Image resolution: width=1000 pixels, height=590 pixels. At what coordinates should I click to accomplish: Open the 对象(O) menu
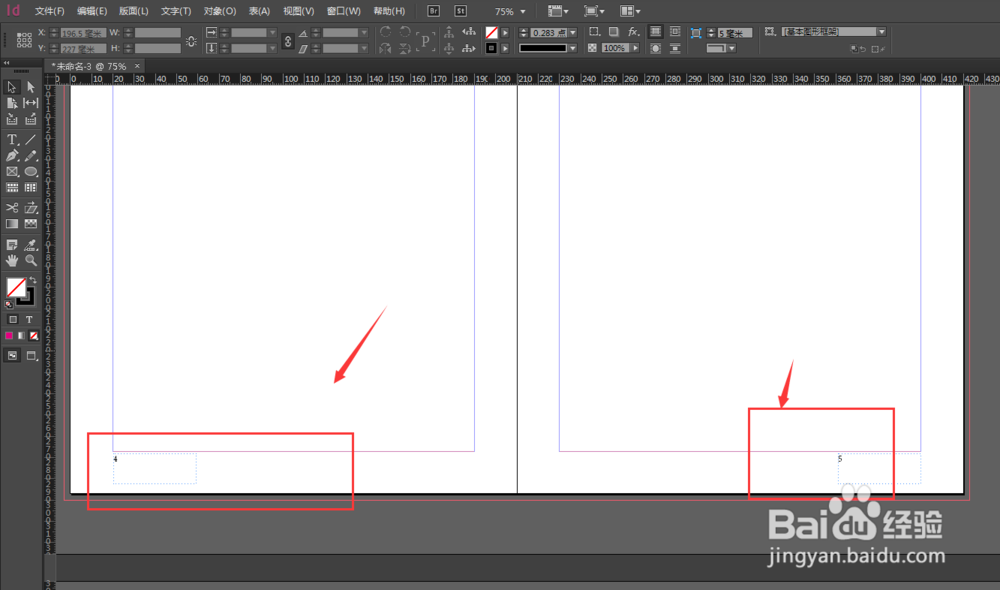(x=219, y=11)
